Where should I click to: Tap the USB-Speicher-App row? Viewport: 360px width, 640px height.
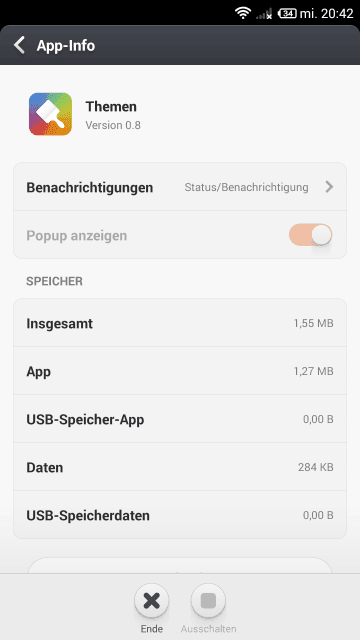pos(180,419)
